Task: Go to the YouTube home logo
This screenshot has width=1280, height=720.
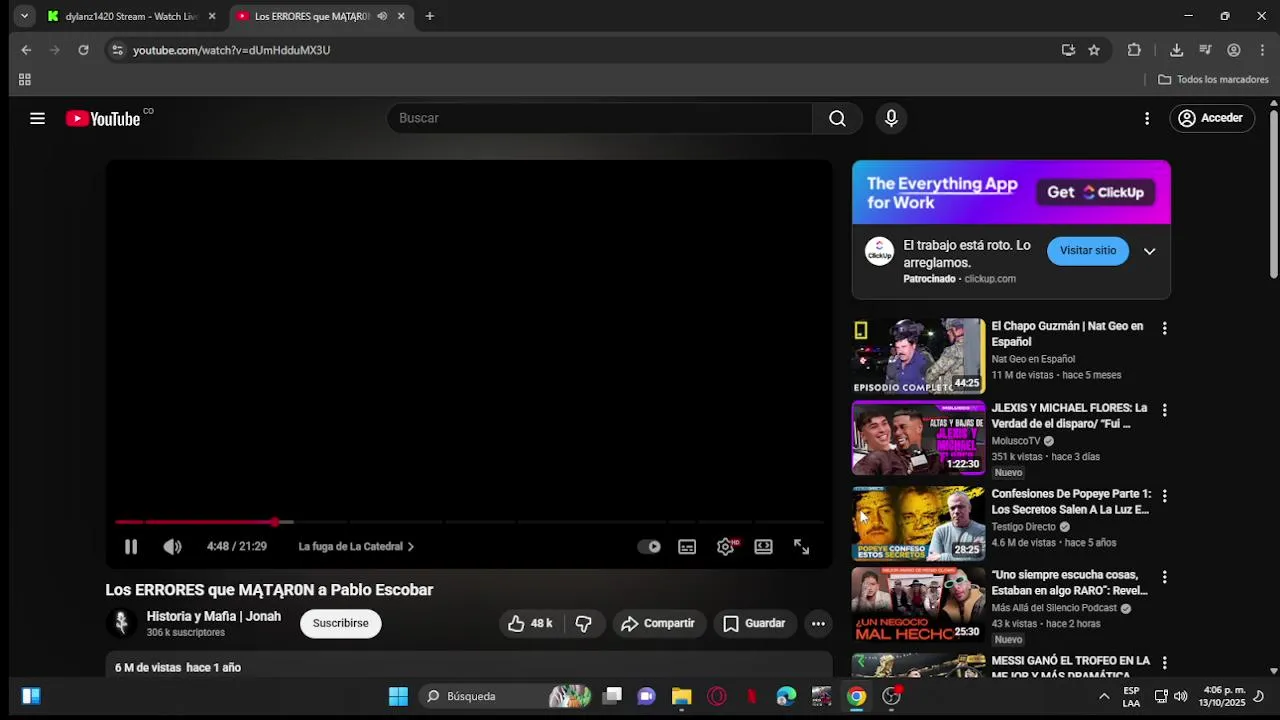Action: (x=104, y=119)
